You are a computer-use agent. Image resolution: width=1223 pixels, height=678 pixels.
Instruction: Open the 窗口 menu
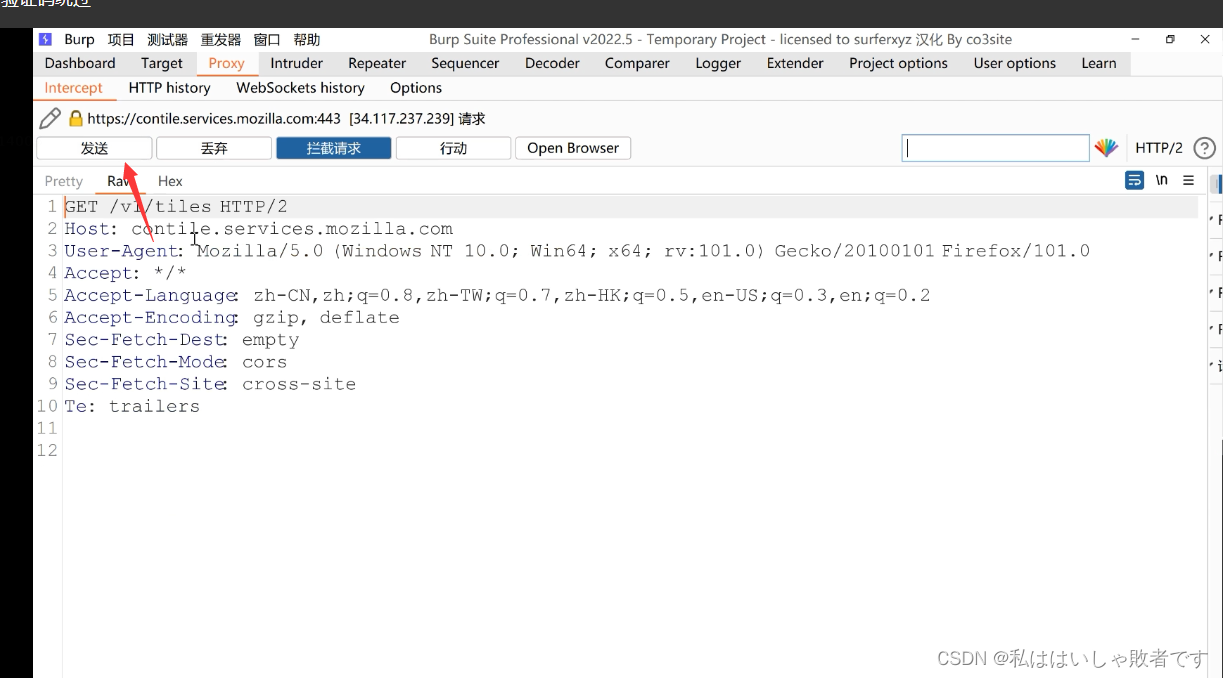tap(267, 40)
